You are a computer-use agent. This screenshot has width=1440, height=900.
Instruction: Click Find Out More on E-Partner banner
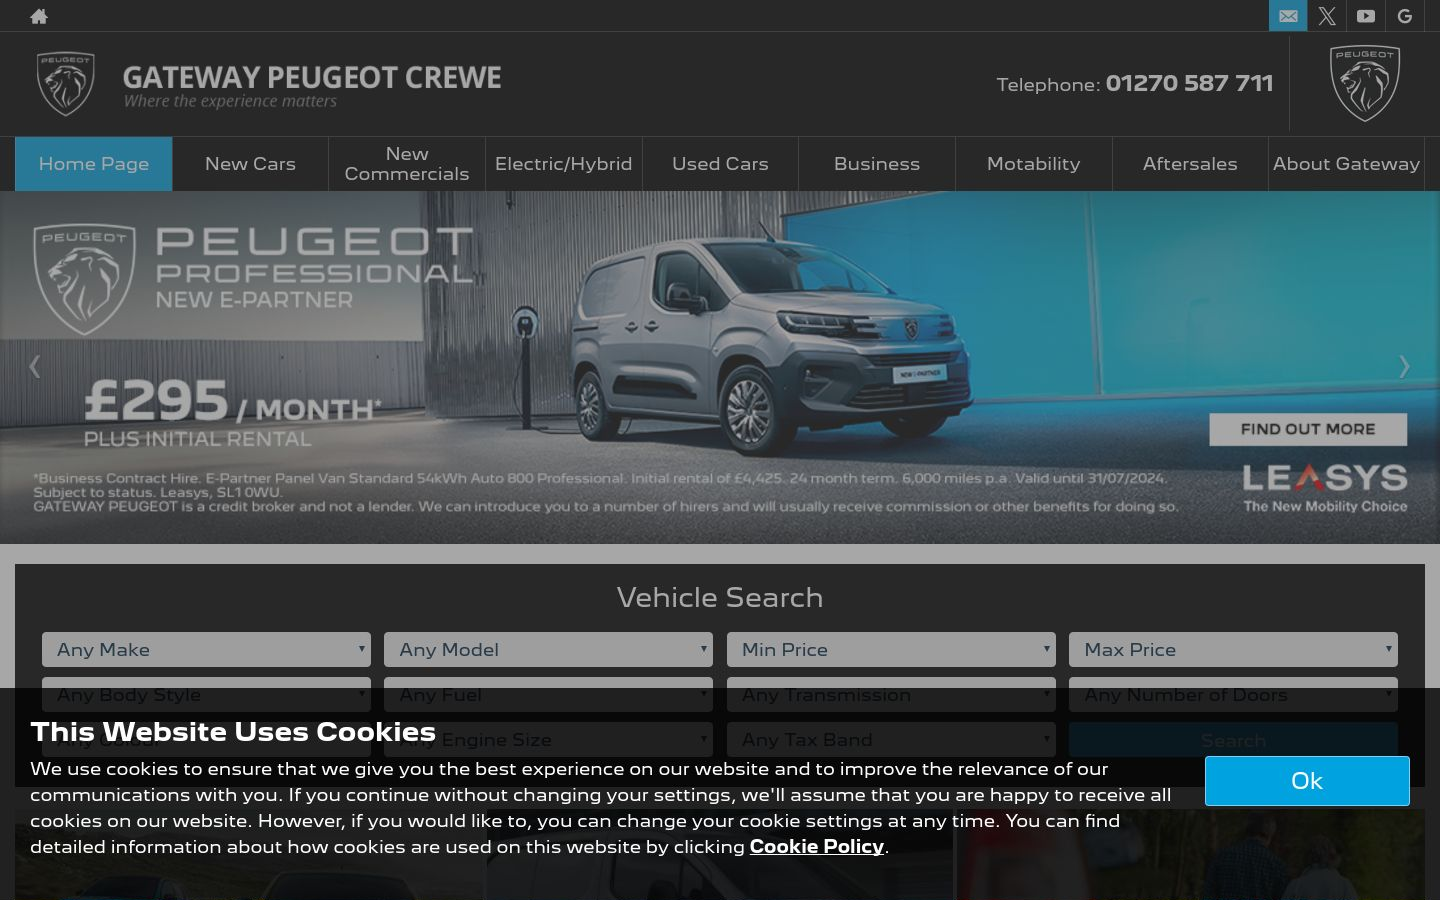tap(1308, 429)
